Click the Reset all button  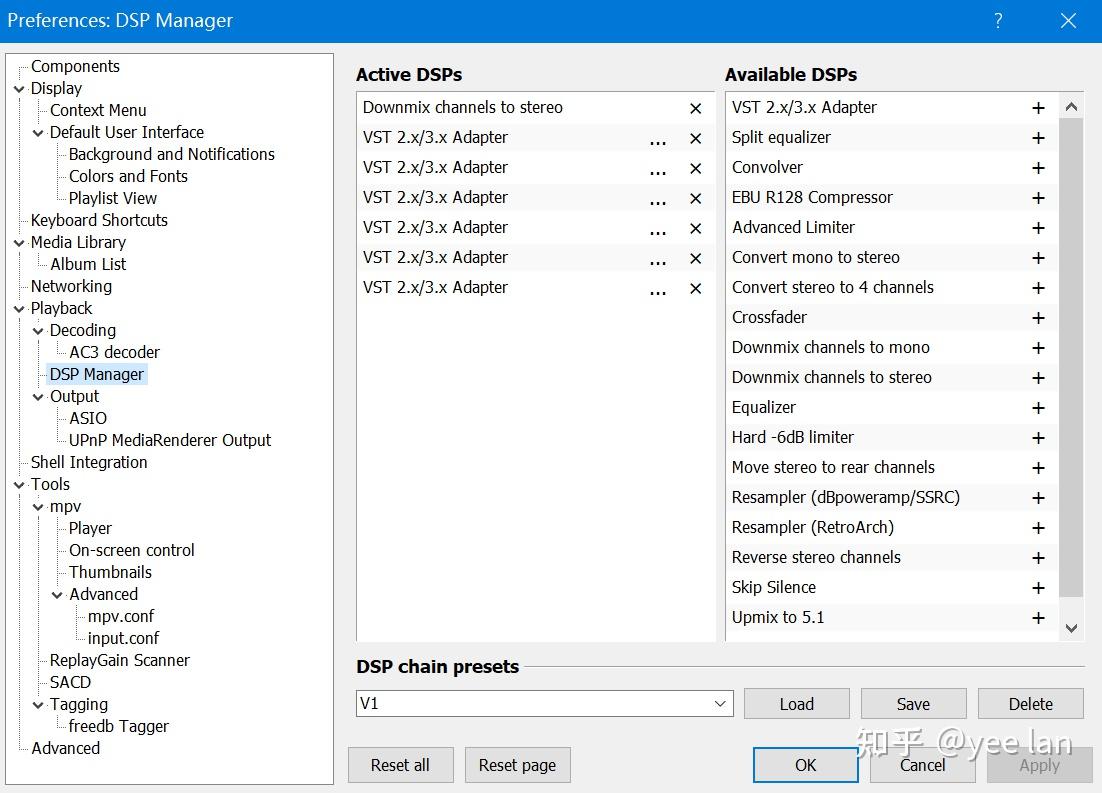(x=401, y=765)
